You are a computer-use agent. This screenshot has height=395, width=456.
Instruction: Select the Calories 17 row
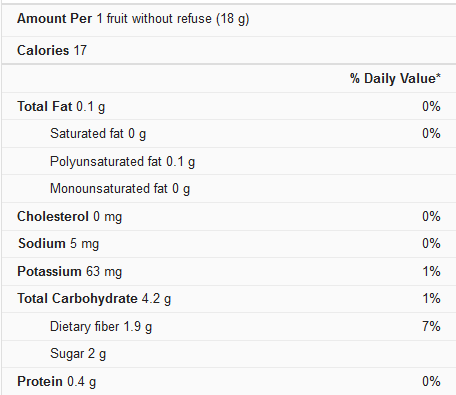pos(229,50)
